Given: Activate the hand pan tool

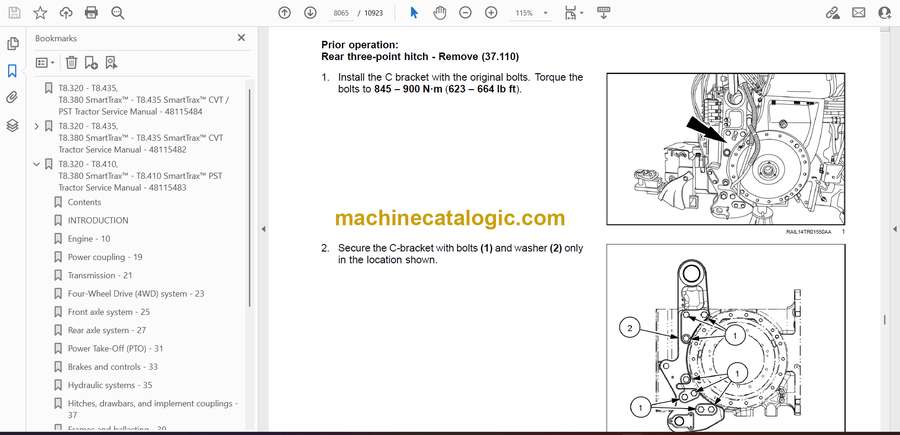Looking at the screenshot, I should 440,13.
